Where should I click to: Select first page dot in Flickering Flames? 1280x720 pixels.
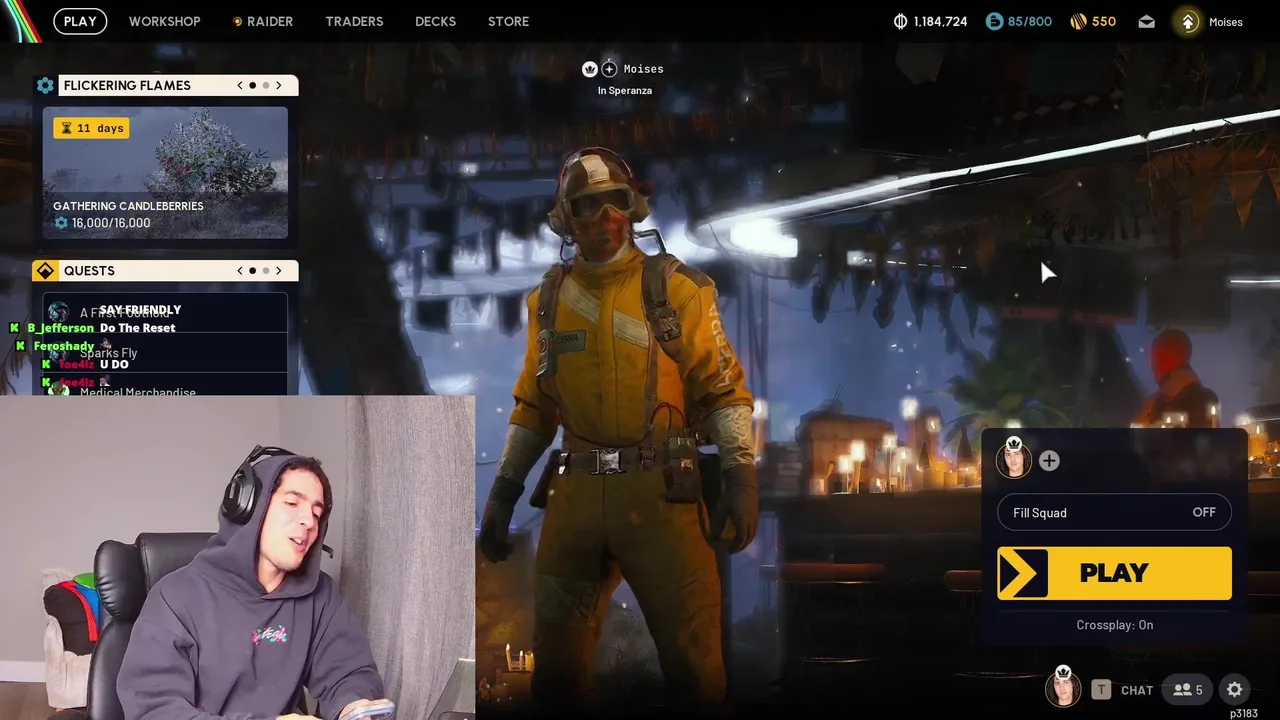pyautogui.click(x=252, y=85)
